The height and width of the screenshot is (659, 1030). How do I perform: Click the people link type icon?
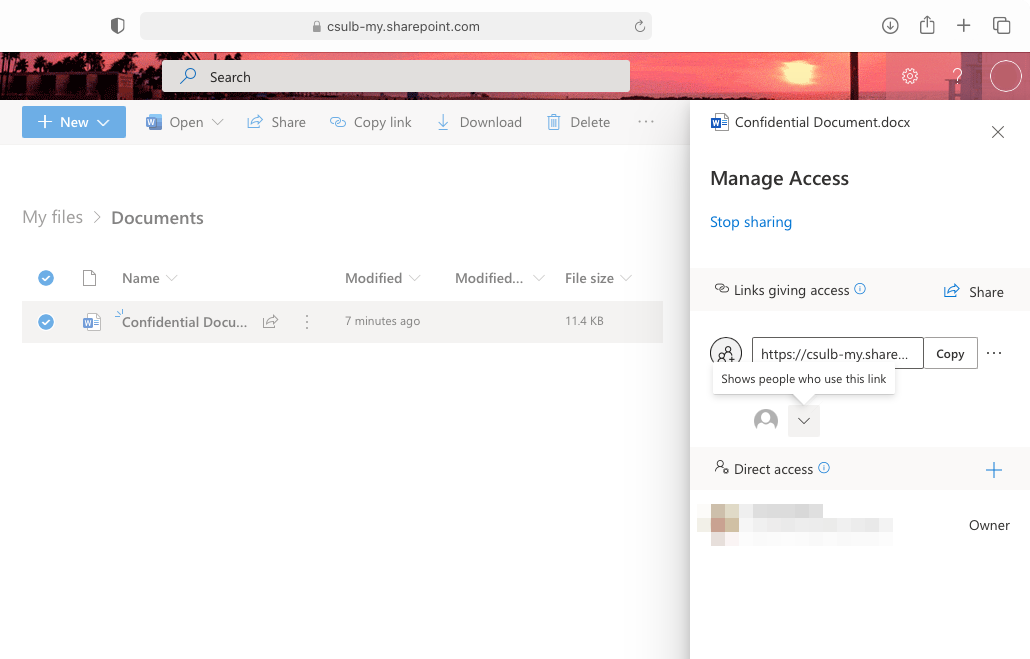point(726,352)
